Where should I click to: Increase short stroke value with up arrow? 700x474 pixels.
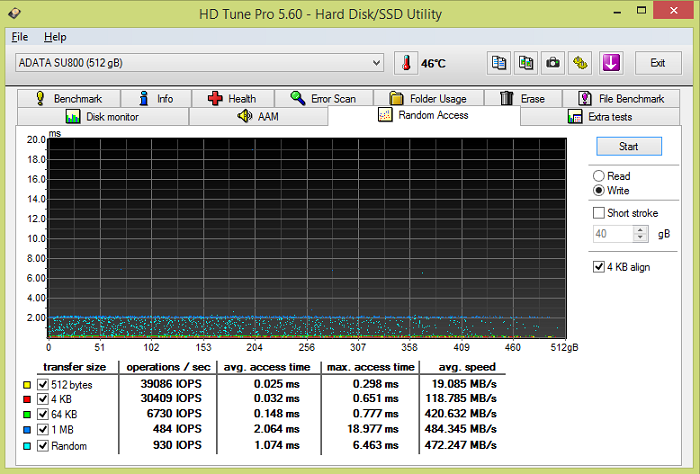pos(641,230)
